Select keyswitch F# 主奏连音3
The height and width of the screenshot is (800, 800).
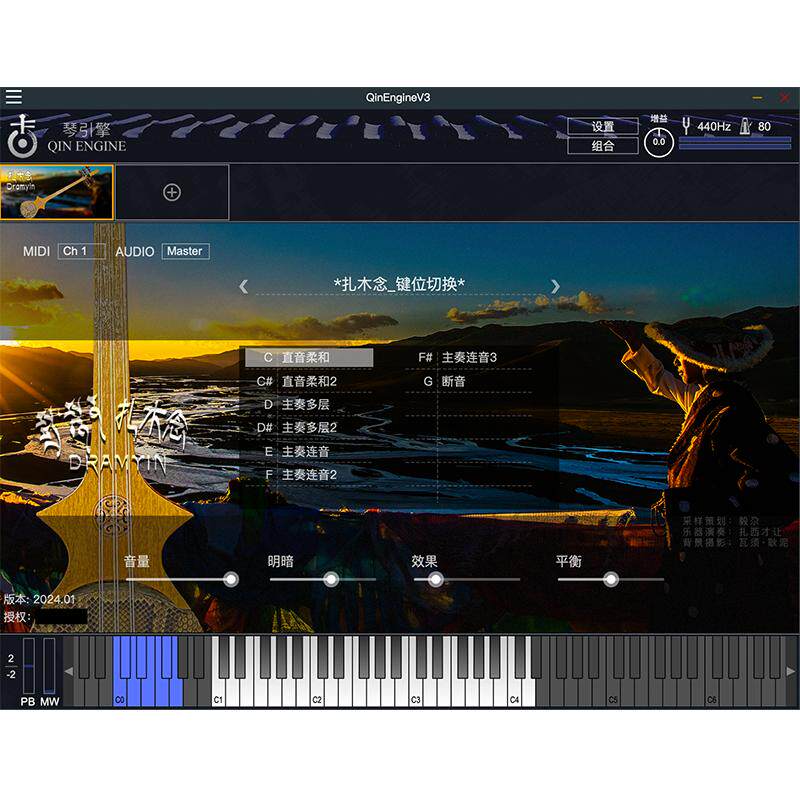coord(468,358)
